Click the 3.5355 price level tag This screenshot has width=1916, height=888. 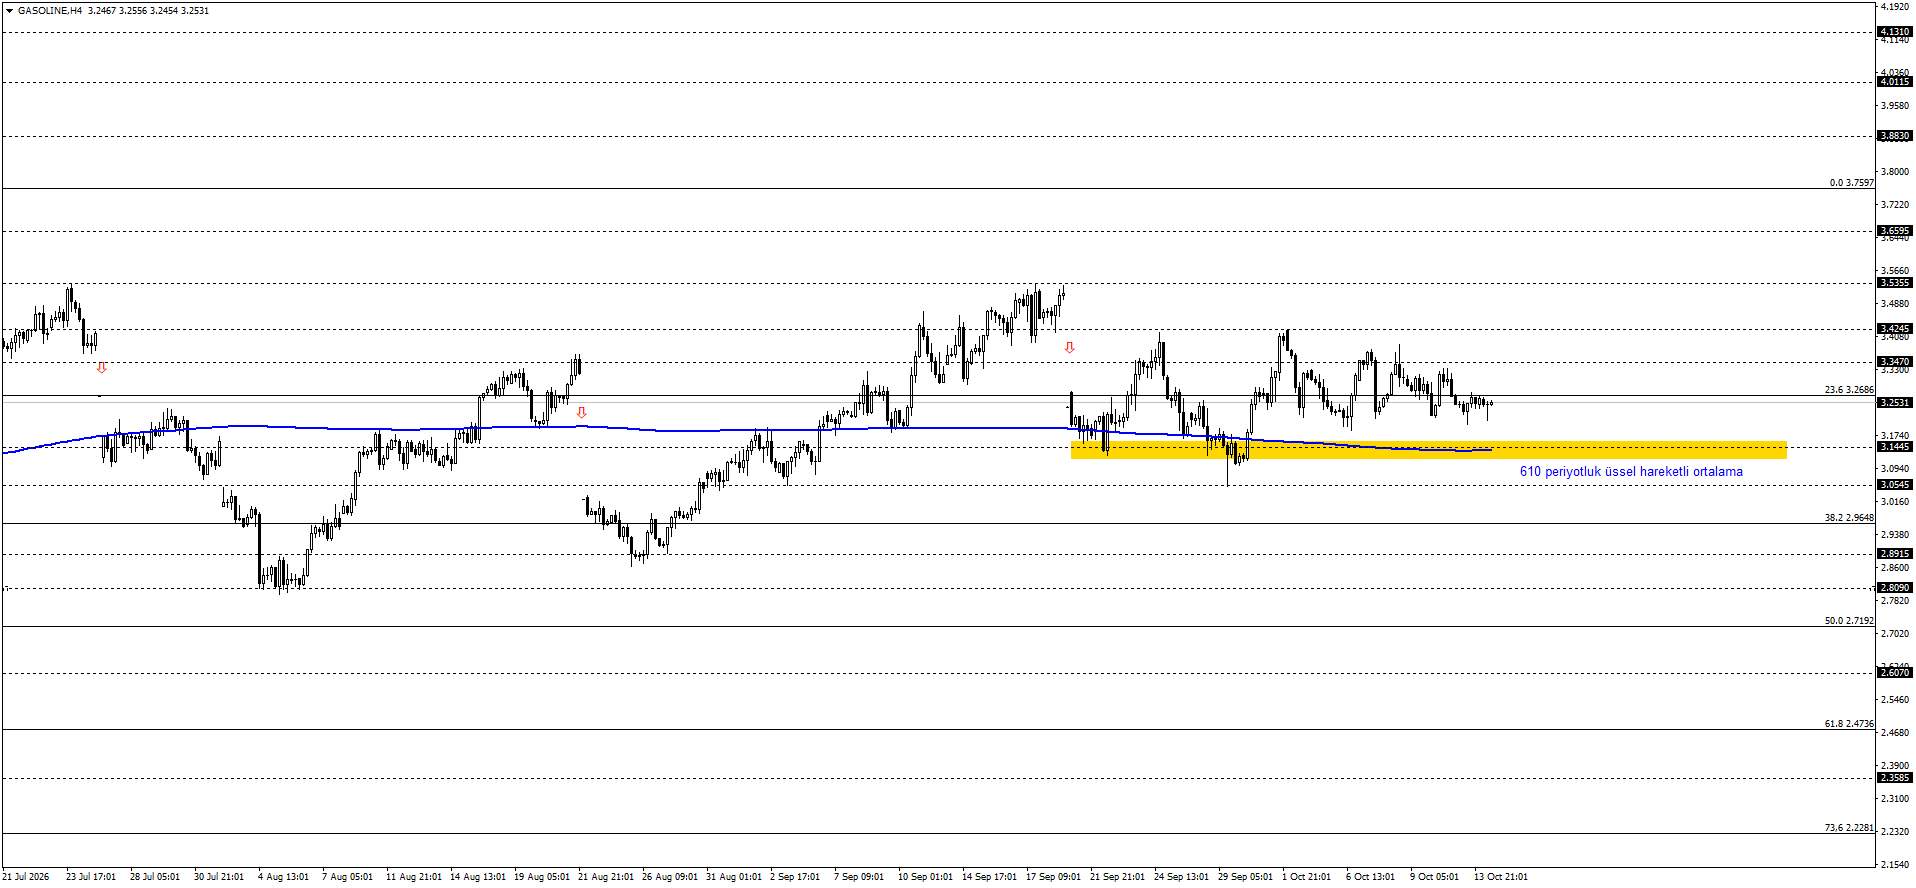click(1895, 283)
